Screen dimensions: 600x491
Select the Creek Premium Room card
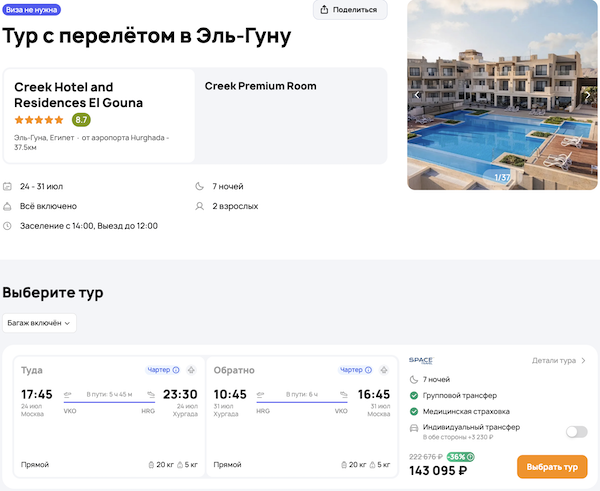291,115
